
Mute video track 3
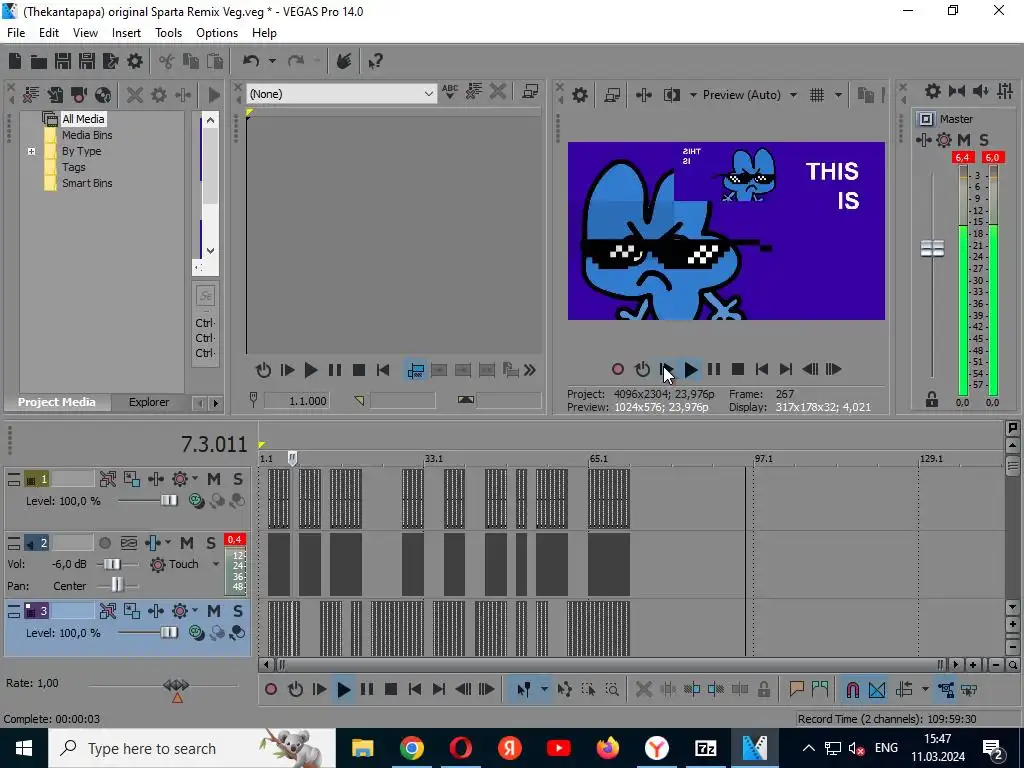(x=214, y=611)
